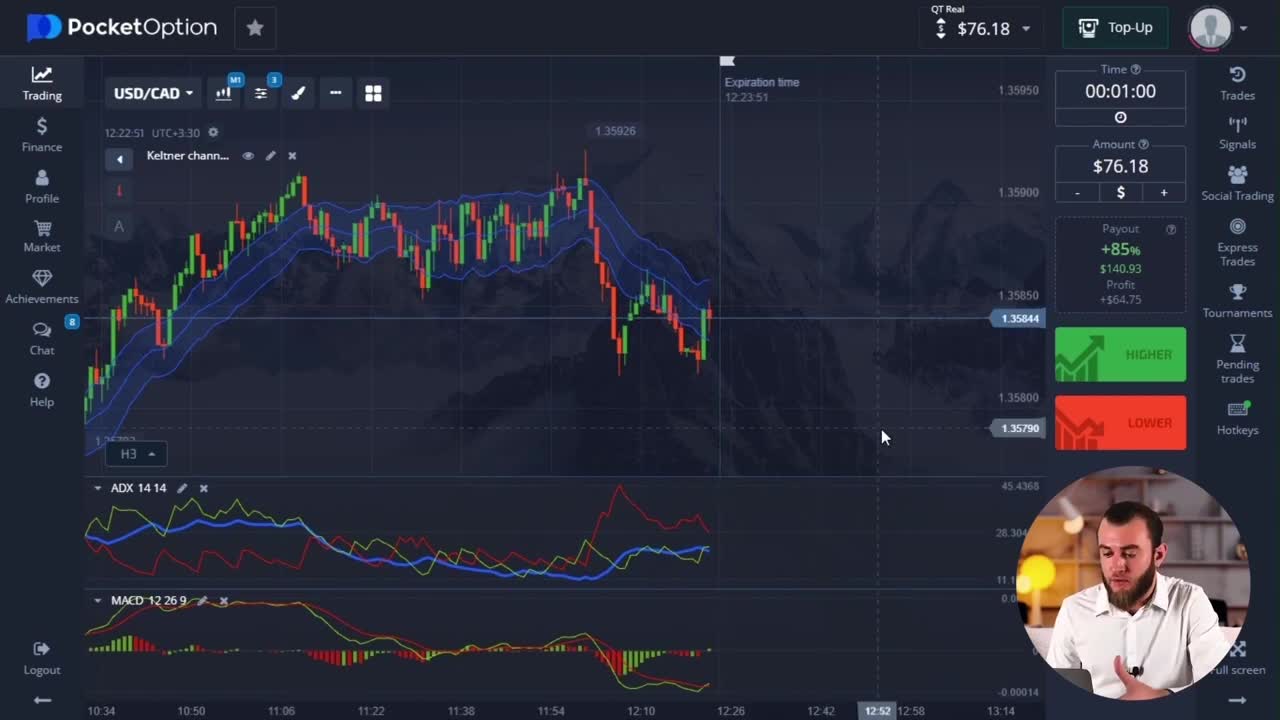
Task: Expand the H3 timeframe selector
Action: pyautogui.click(x=137, y=454)
